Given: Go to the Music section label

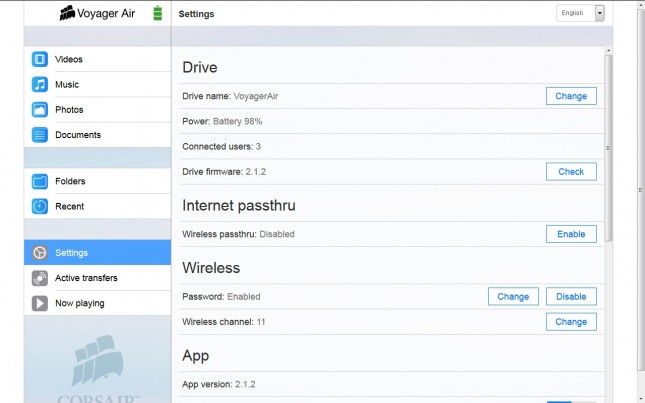Looking at the screenshot, I should pos(67,84).
